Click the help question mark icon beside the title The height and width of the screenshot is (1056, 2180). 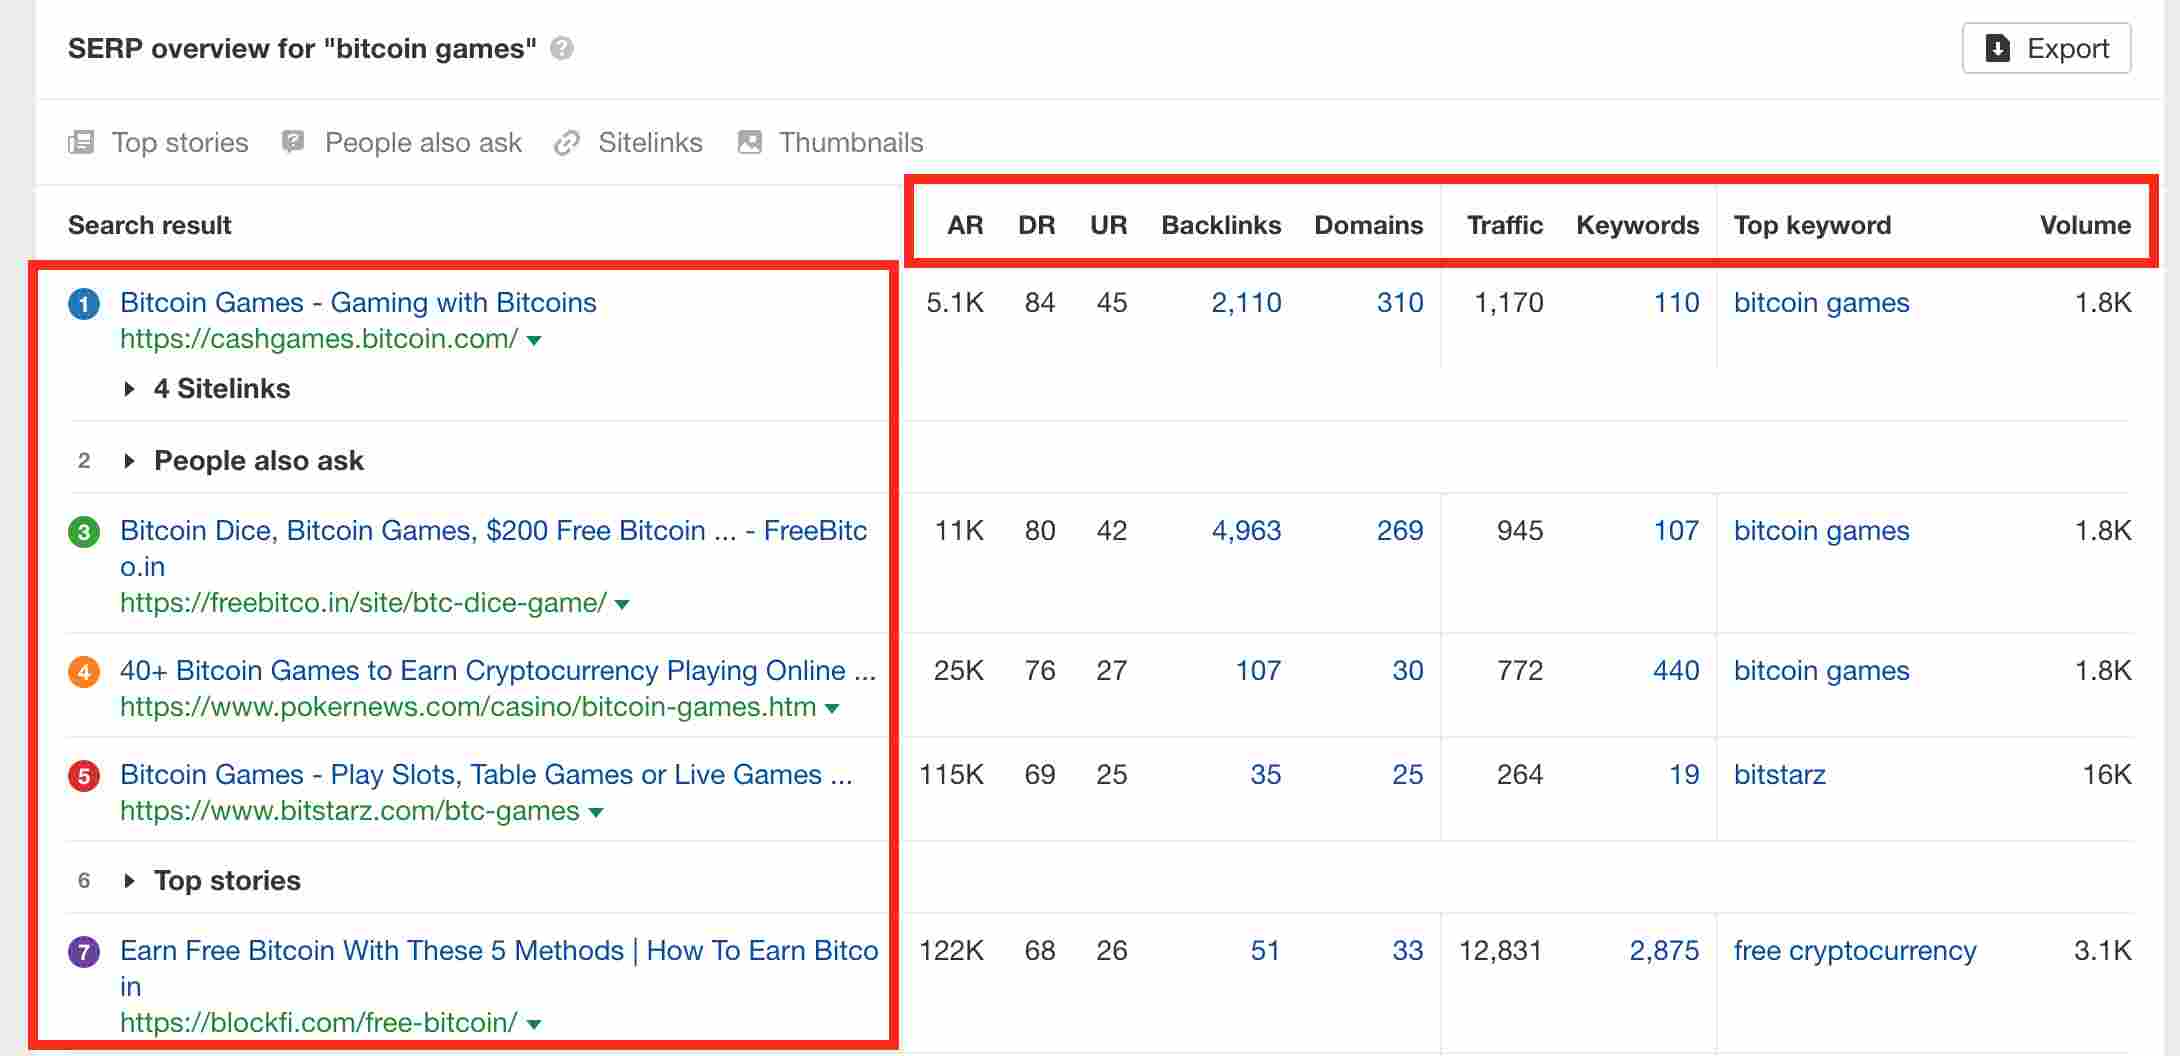click(562, 48)
